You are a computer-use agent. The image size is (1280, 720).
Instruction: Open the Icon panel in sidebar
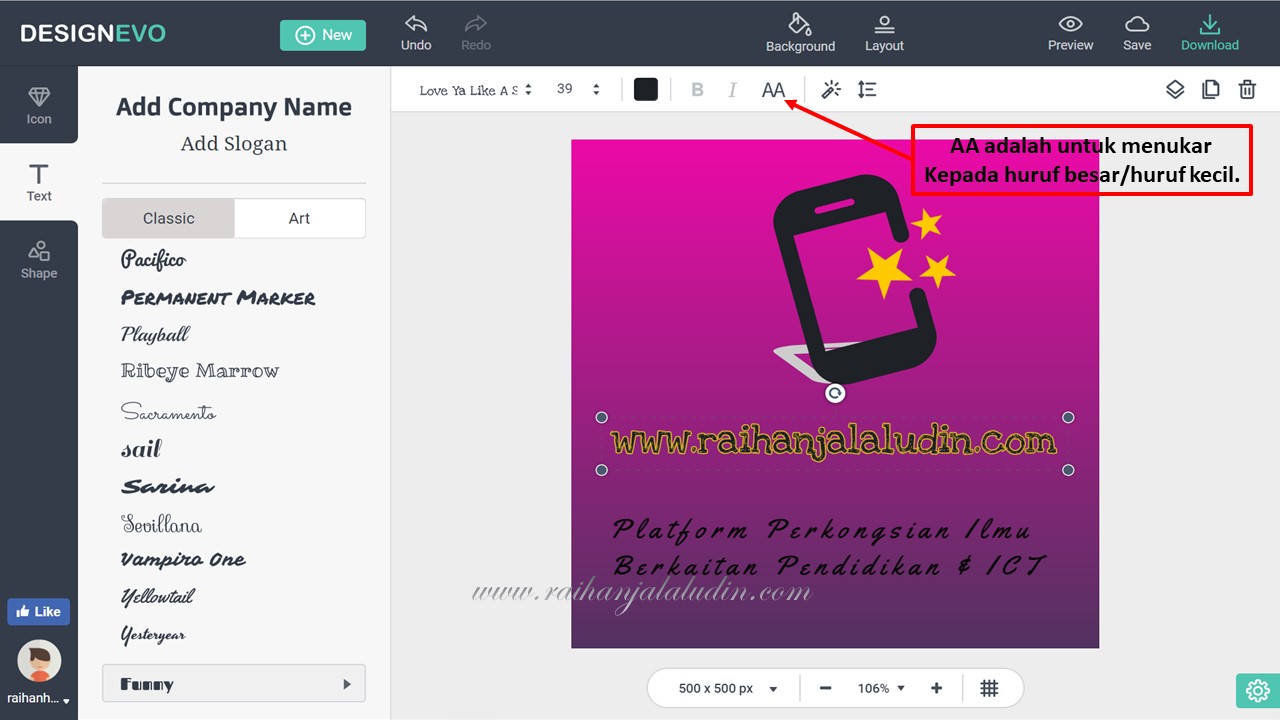(x=39, y=105)
